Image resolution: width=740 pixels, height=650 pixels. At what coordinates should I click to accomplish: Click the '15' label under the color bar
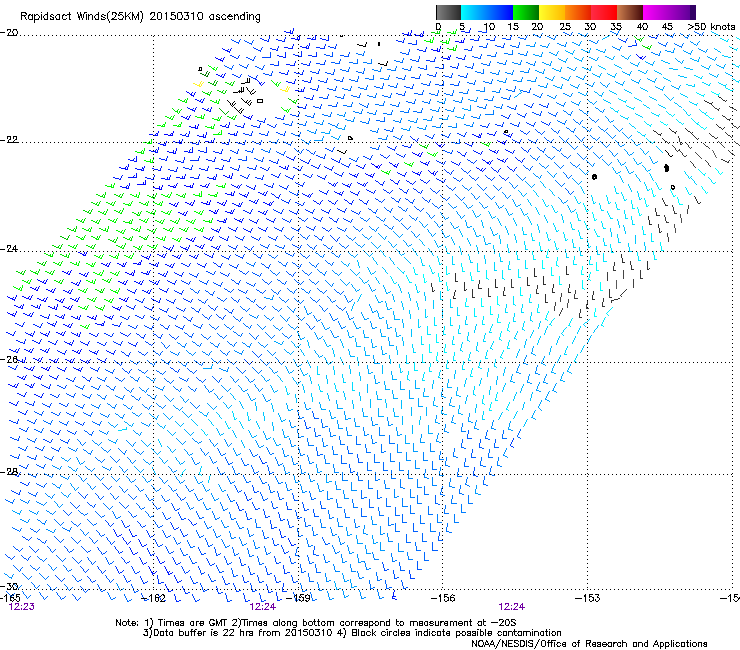click(x=513, y=27)
